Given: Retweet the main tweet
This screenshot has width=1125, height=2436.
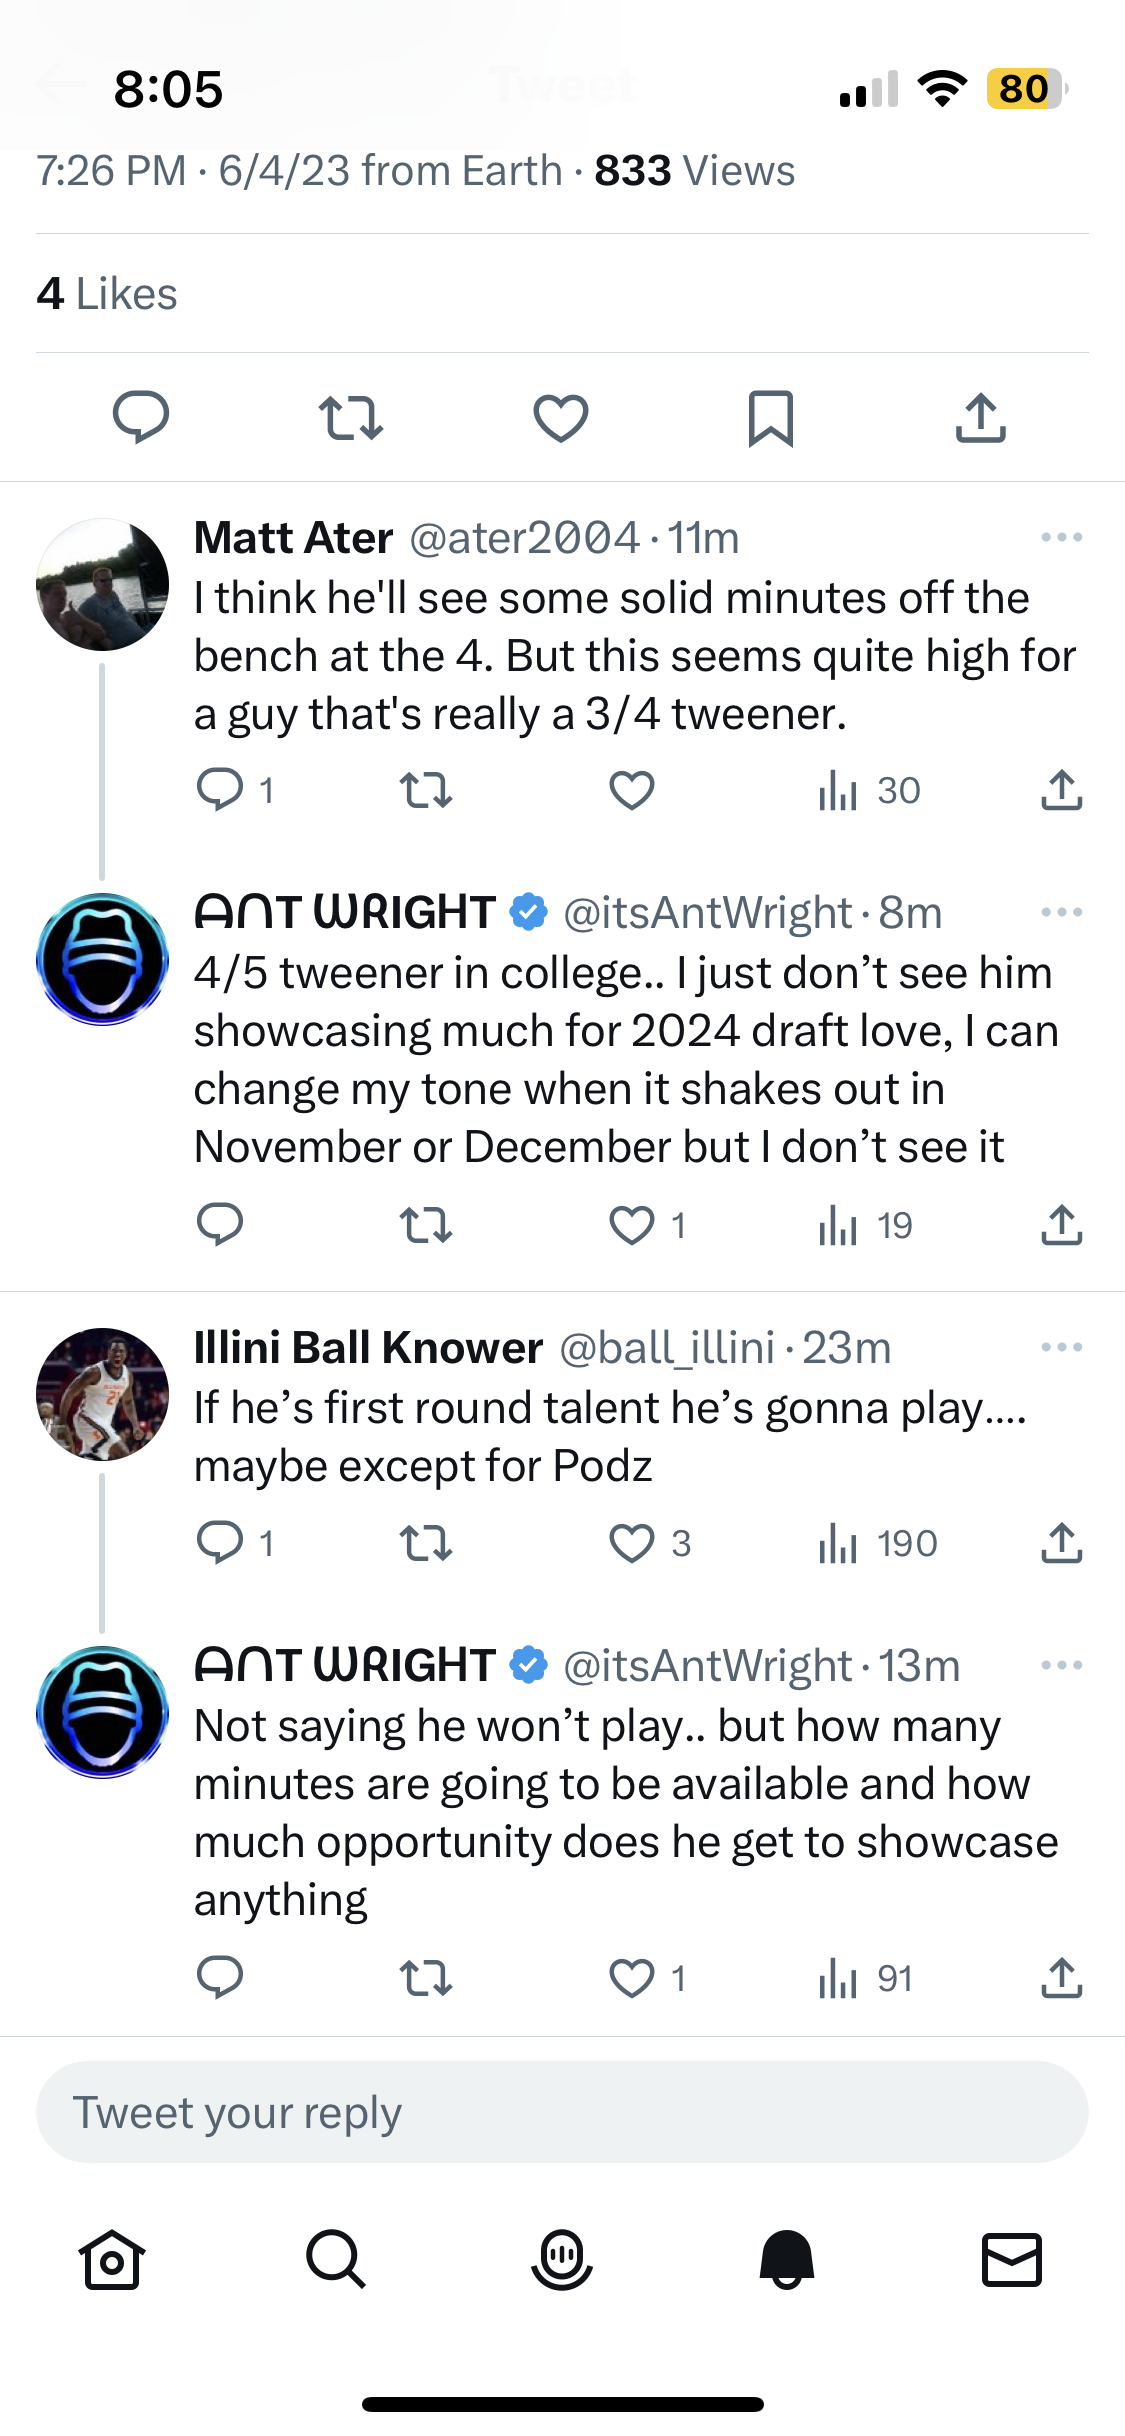Looking at the screenshot, I should 351,418.
